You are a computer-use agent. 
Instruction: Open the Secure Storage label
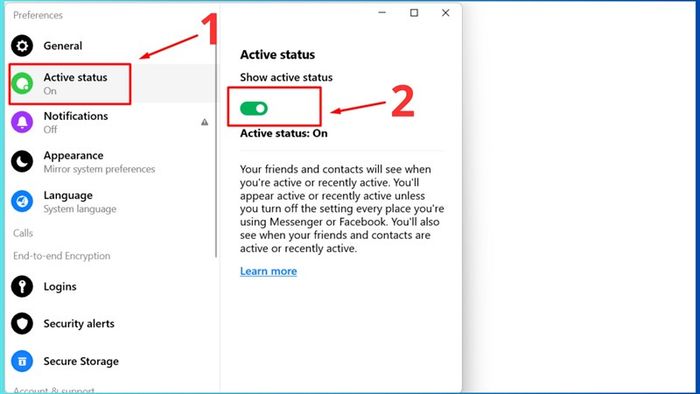pyautogui.click(x=81, y=361)
